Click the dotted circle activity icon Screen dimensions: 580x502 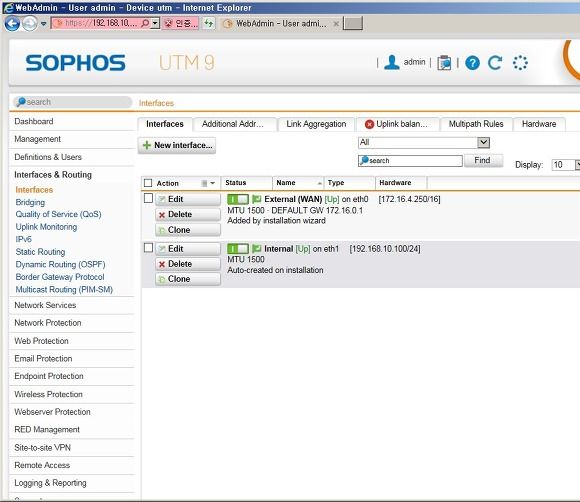pos(520,63)
